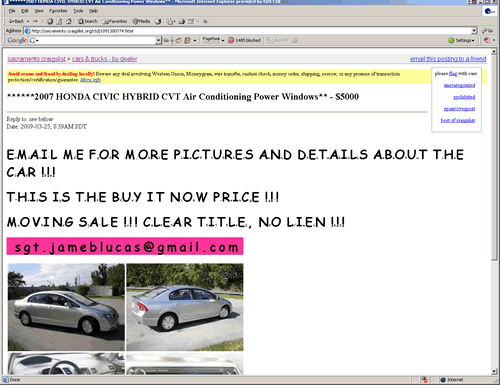This screenshot has height=389, width=500.
Task: Expand the Google search type 'G' dropdown
Action: 34,40
